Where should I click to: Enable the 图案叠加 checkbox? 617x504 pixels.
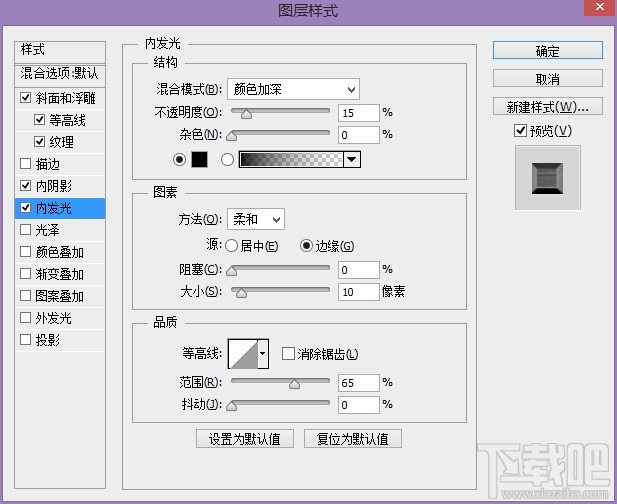pos(26,296)
